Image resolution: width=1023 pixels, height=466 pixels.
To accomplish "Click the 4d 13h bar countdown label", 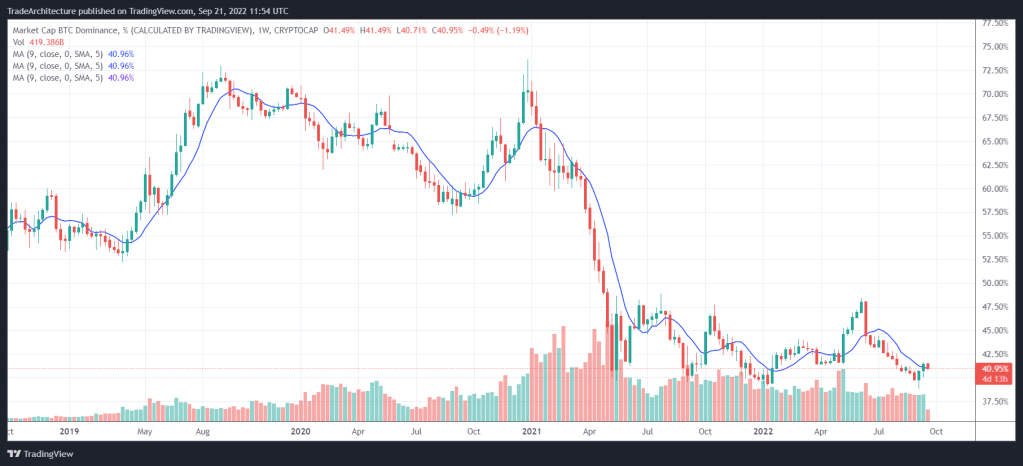I will click(x=997, y=378).
